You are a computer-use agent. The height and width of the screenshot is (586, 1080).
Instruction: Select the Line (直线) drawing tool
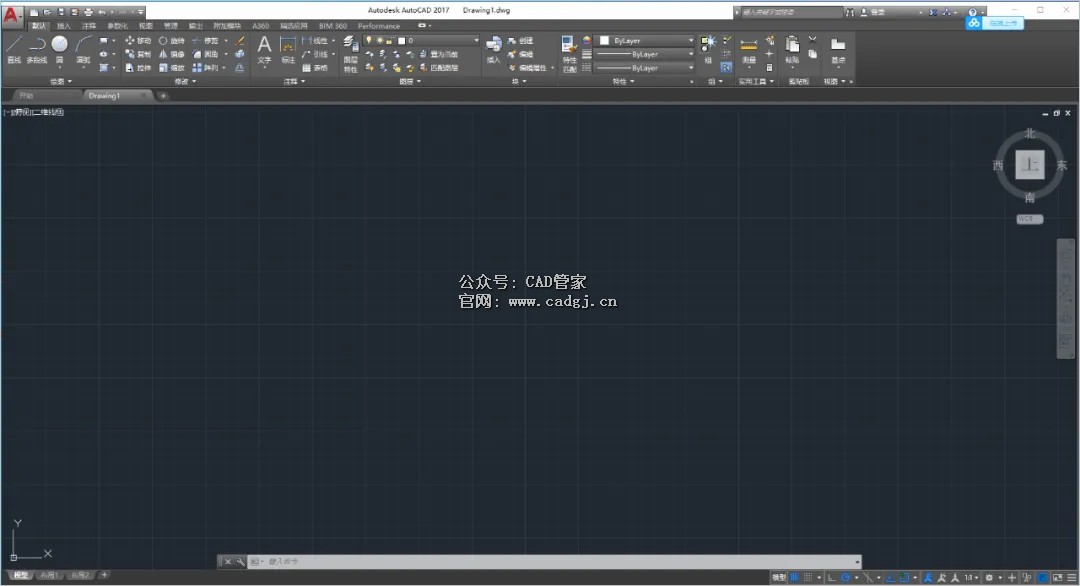(14, 50)
